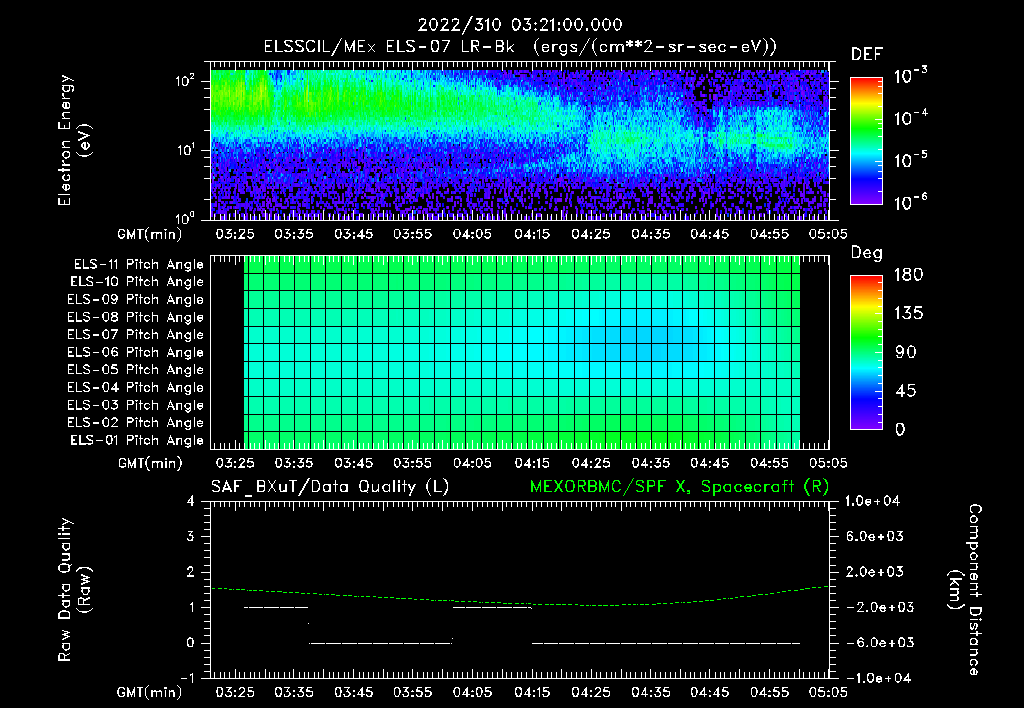
Task: Click the Deg pitch angle color bar
Action: 866,353
